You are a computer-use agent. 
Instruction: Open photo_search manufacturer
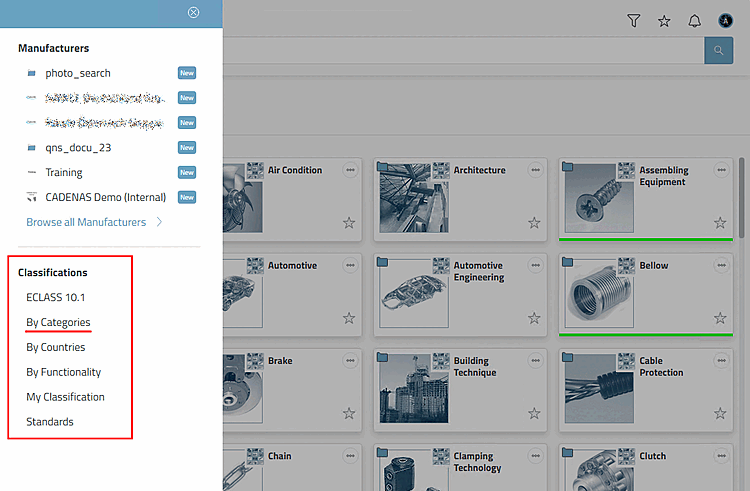pyautogui.click(x=78, y=73)
